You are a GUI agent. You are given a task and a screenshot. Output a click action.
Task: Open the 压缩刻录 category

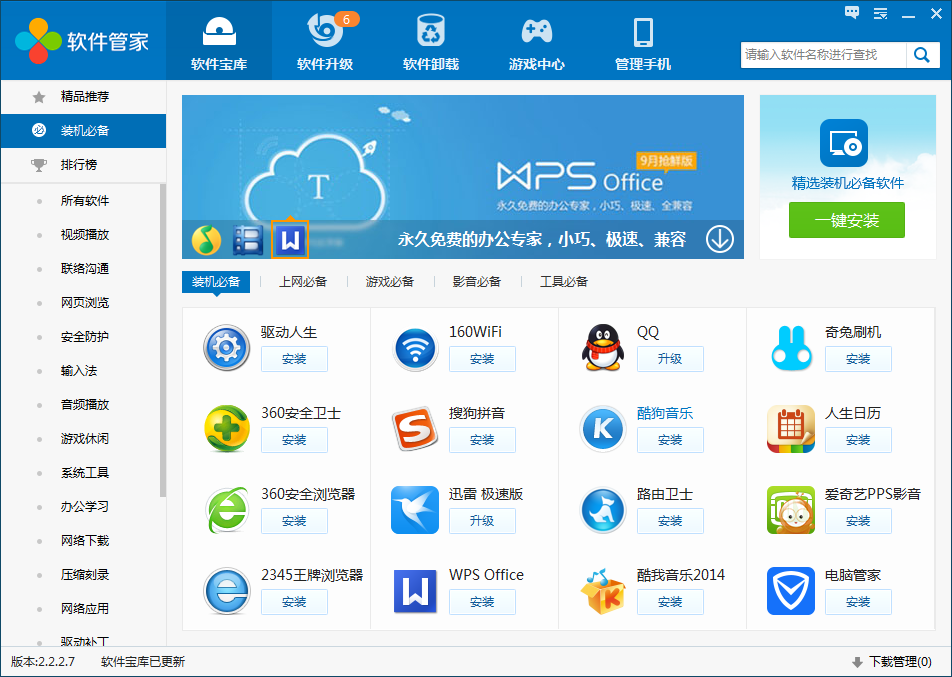click(x=84, y=574)
